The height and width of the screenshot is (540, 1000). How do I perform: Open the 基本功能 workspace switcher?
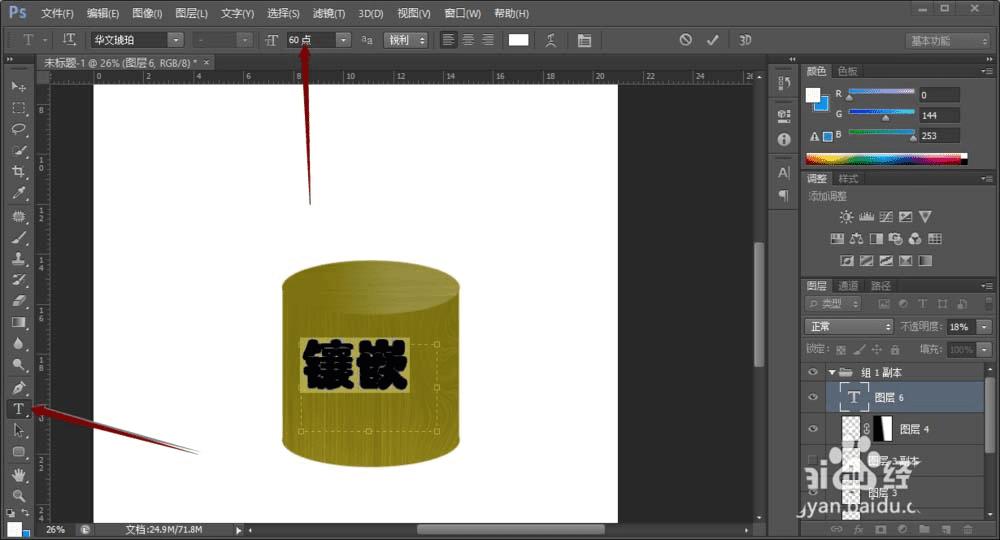(948, 41)
